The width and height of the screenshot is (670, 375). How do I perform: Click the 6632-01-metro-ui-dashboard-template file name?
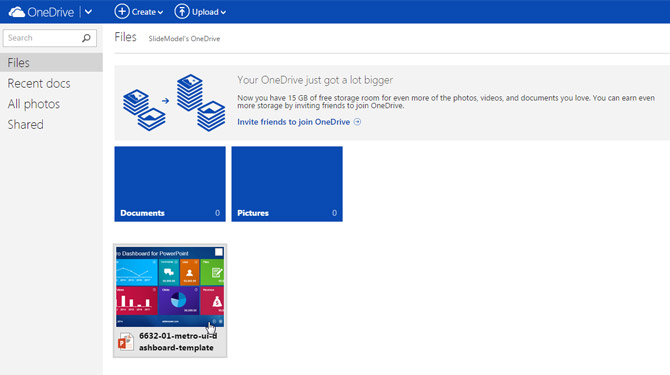[x=178, y=342]
